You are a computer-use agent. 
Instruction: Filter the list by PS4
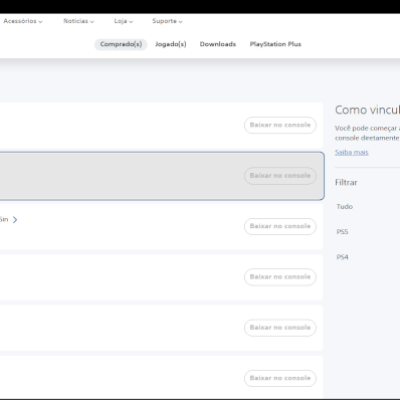pyautogui.click(x=342, y=257)
